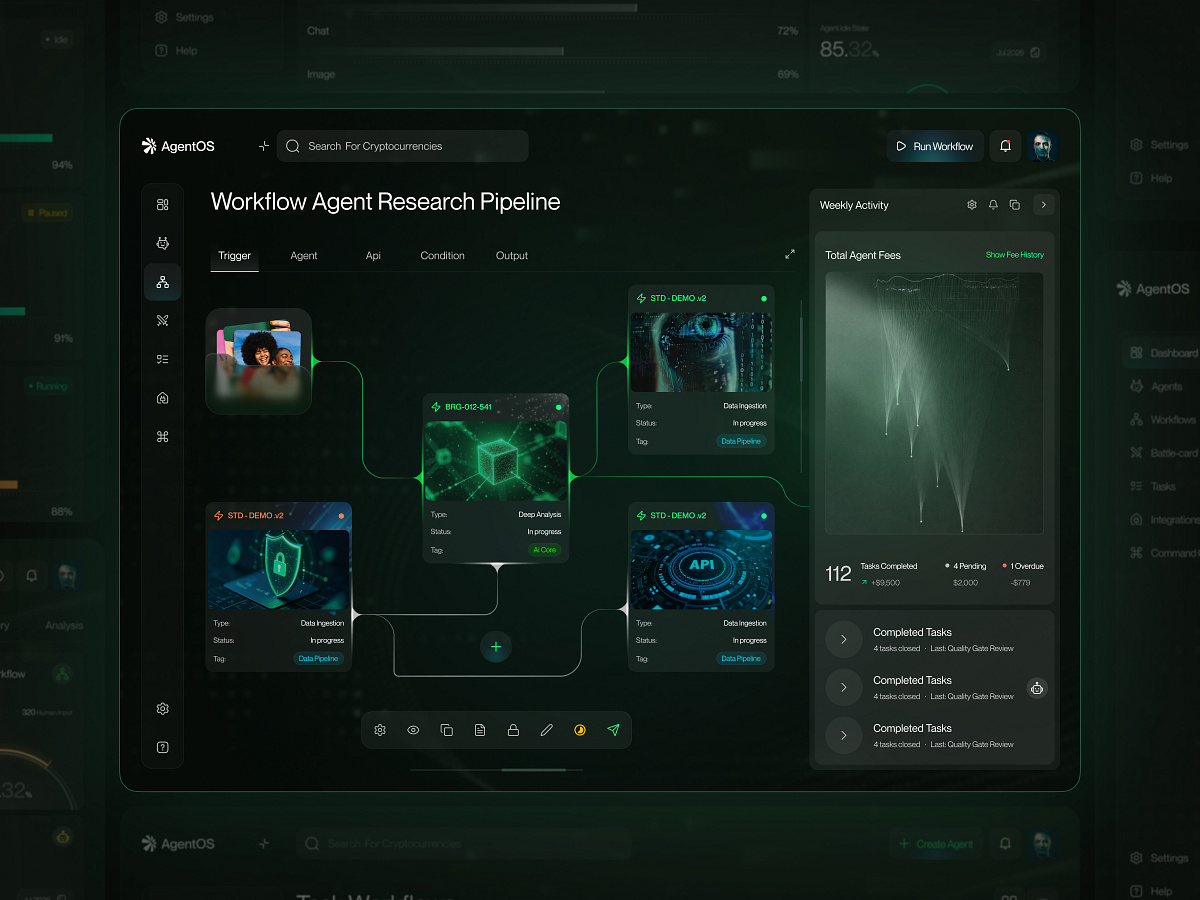Expand the Weekly Activity panel chevron
This screenshot has height=900, width=1200.
click(1043, 204)
